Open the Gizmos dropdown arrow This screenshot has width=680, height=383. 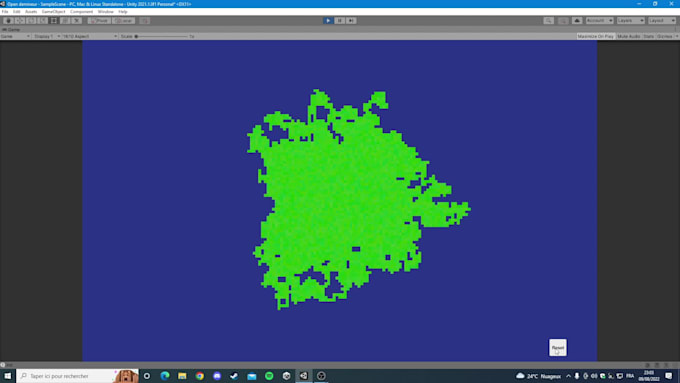(677, 36)
